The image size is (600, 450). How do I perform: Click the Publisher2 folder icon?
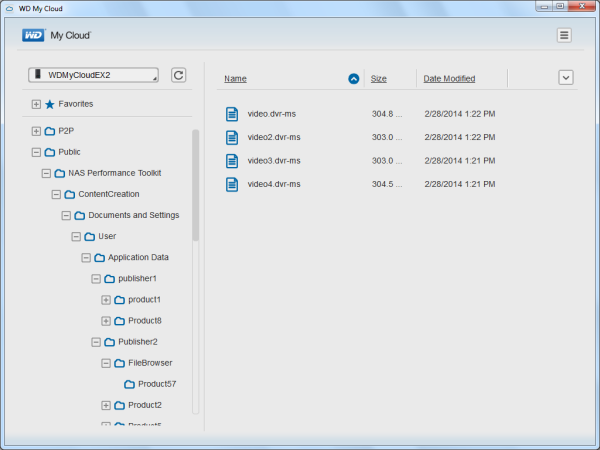(109, 342)
